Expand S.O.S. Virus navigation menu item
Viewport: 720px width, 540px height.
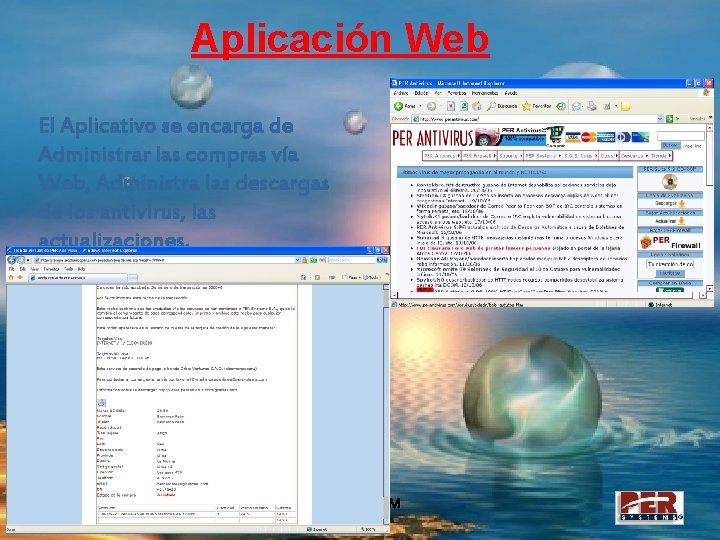[580, 156]
